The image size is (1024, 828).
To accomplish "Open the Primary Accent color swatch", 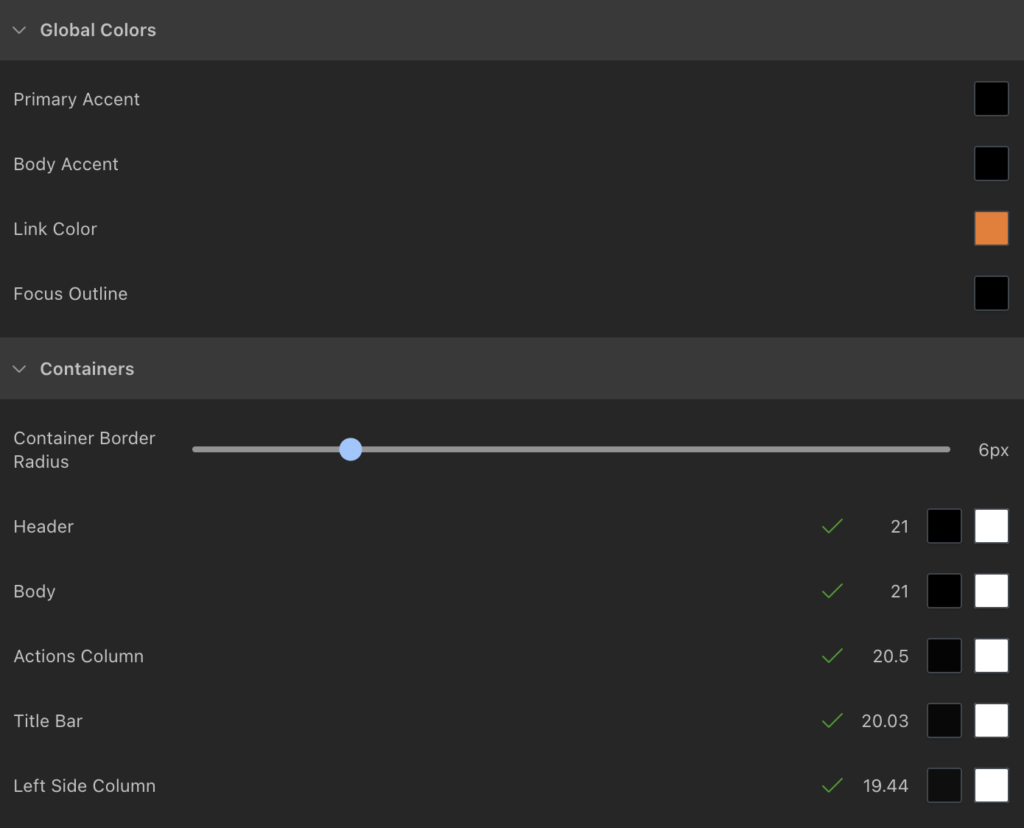I will coord(991,99).
